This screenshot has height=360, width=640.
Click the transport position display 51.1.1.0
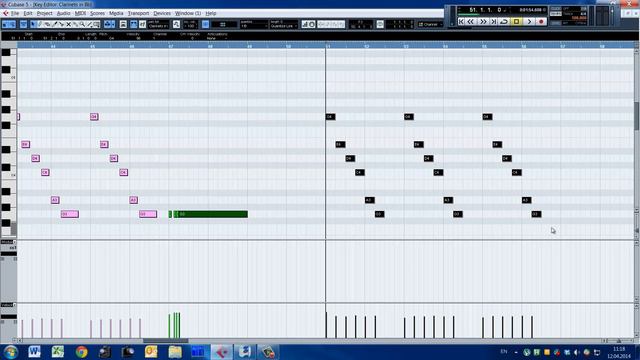pyautogui.click(x=485, y=10)
